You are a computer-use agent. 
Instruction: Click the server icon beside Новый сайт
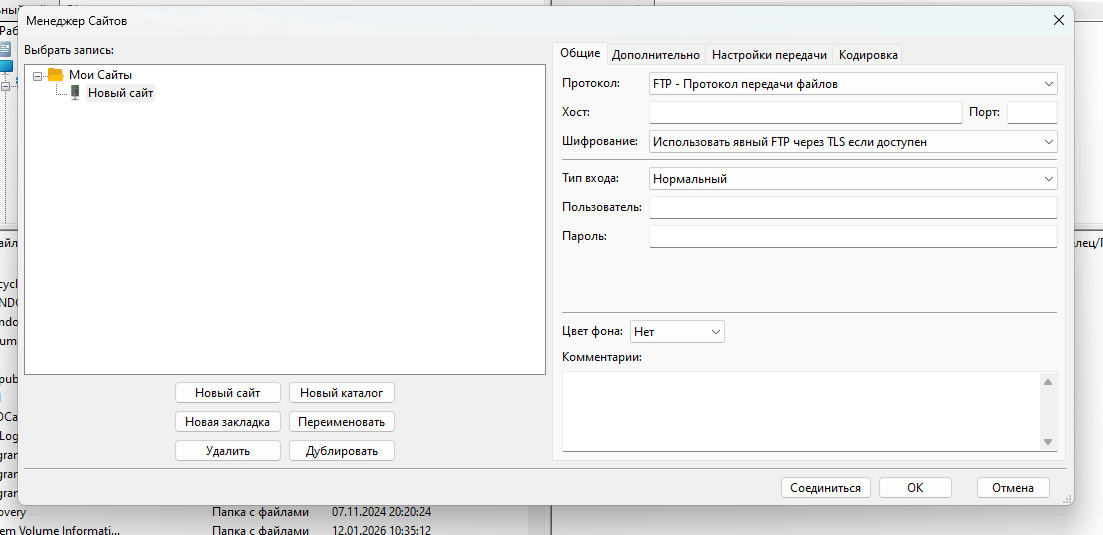(x=75, y=92)
